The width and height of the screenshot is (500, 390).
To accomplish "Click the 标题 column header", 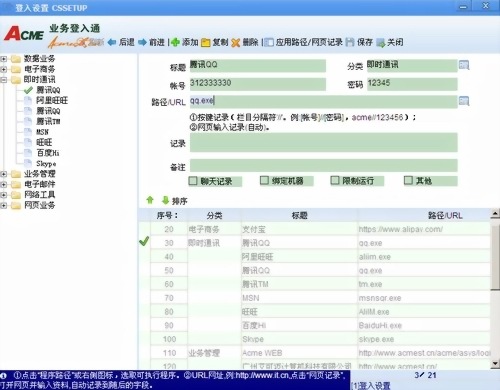I will [299, 216].
